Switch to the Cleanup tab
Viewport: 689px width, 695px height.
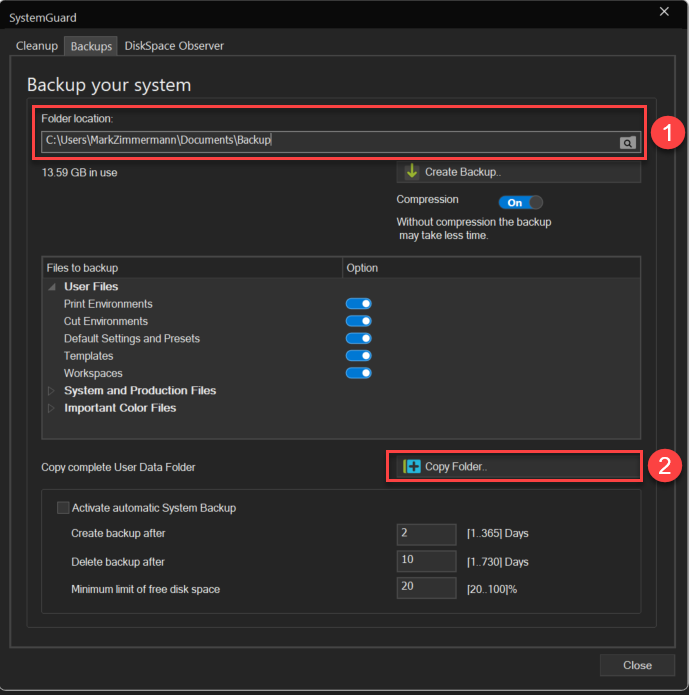pyautogui.click(x=37, y=46)
